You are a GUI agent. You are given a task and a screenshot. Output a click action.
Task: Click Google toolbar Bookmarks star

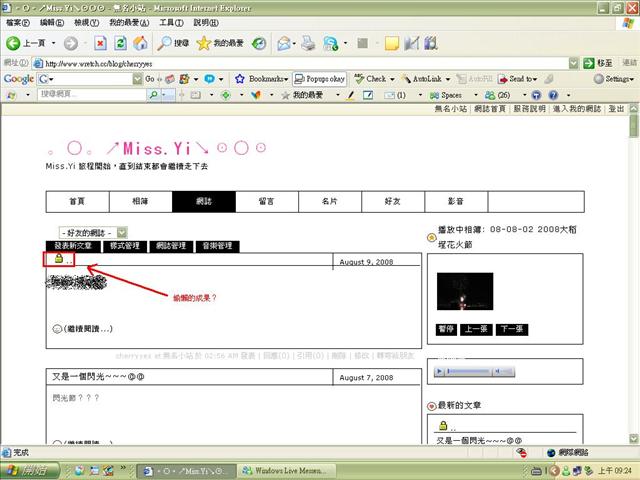pos(240,79)
